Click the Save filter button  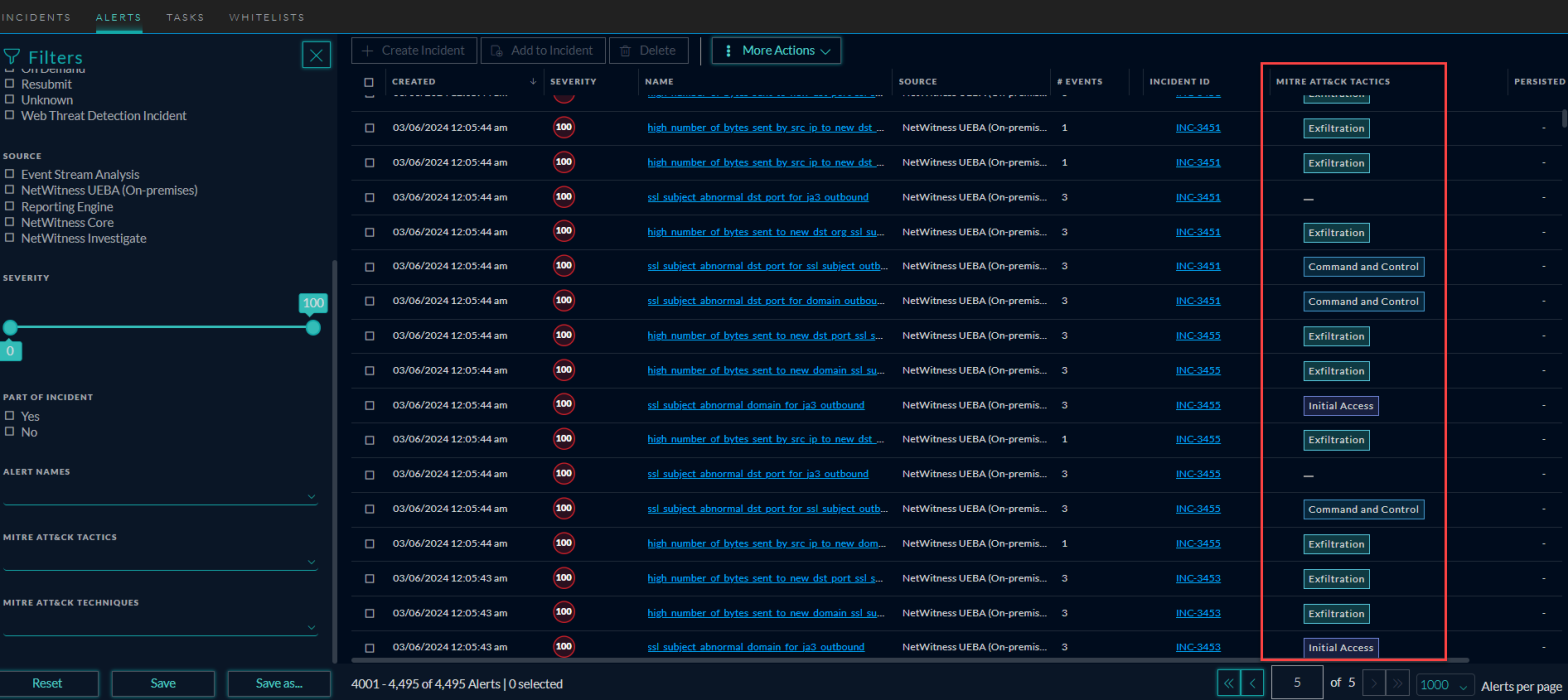(163, 684)
